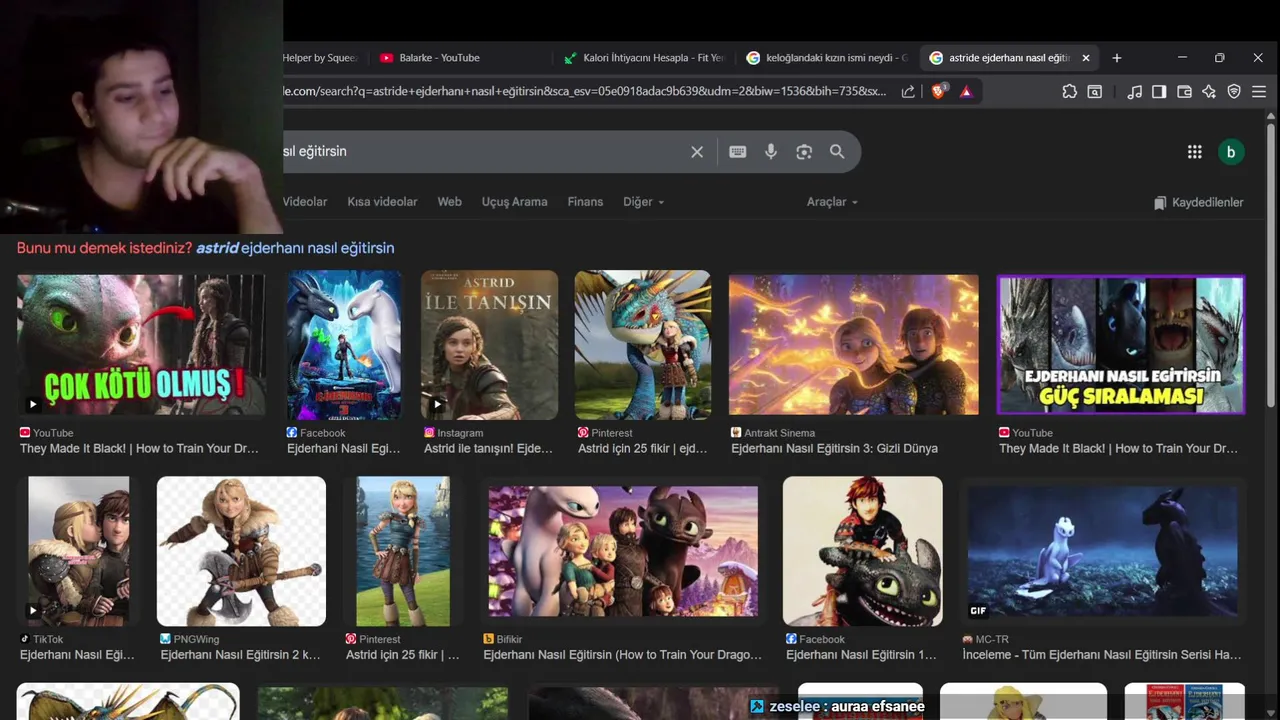Open Kaydedilenler saved items
The image size is (1280, 720).
coord(1198,202)
